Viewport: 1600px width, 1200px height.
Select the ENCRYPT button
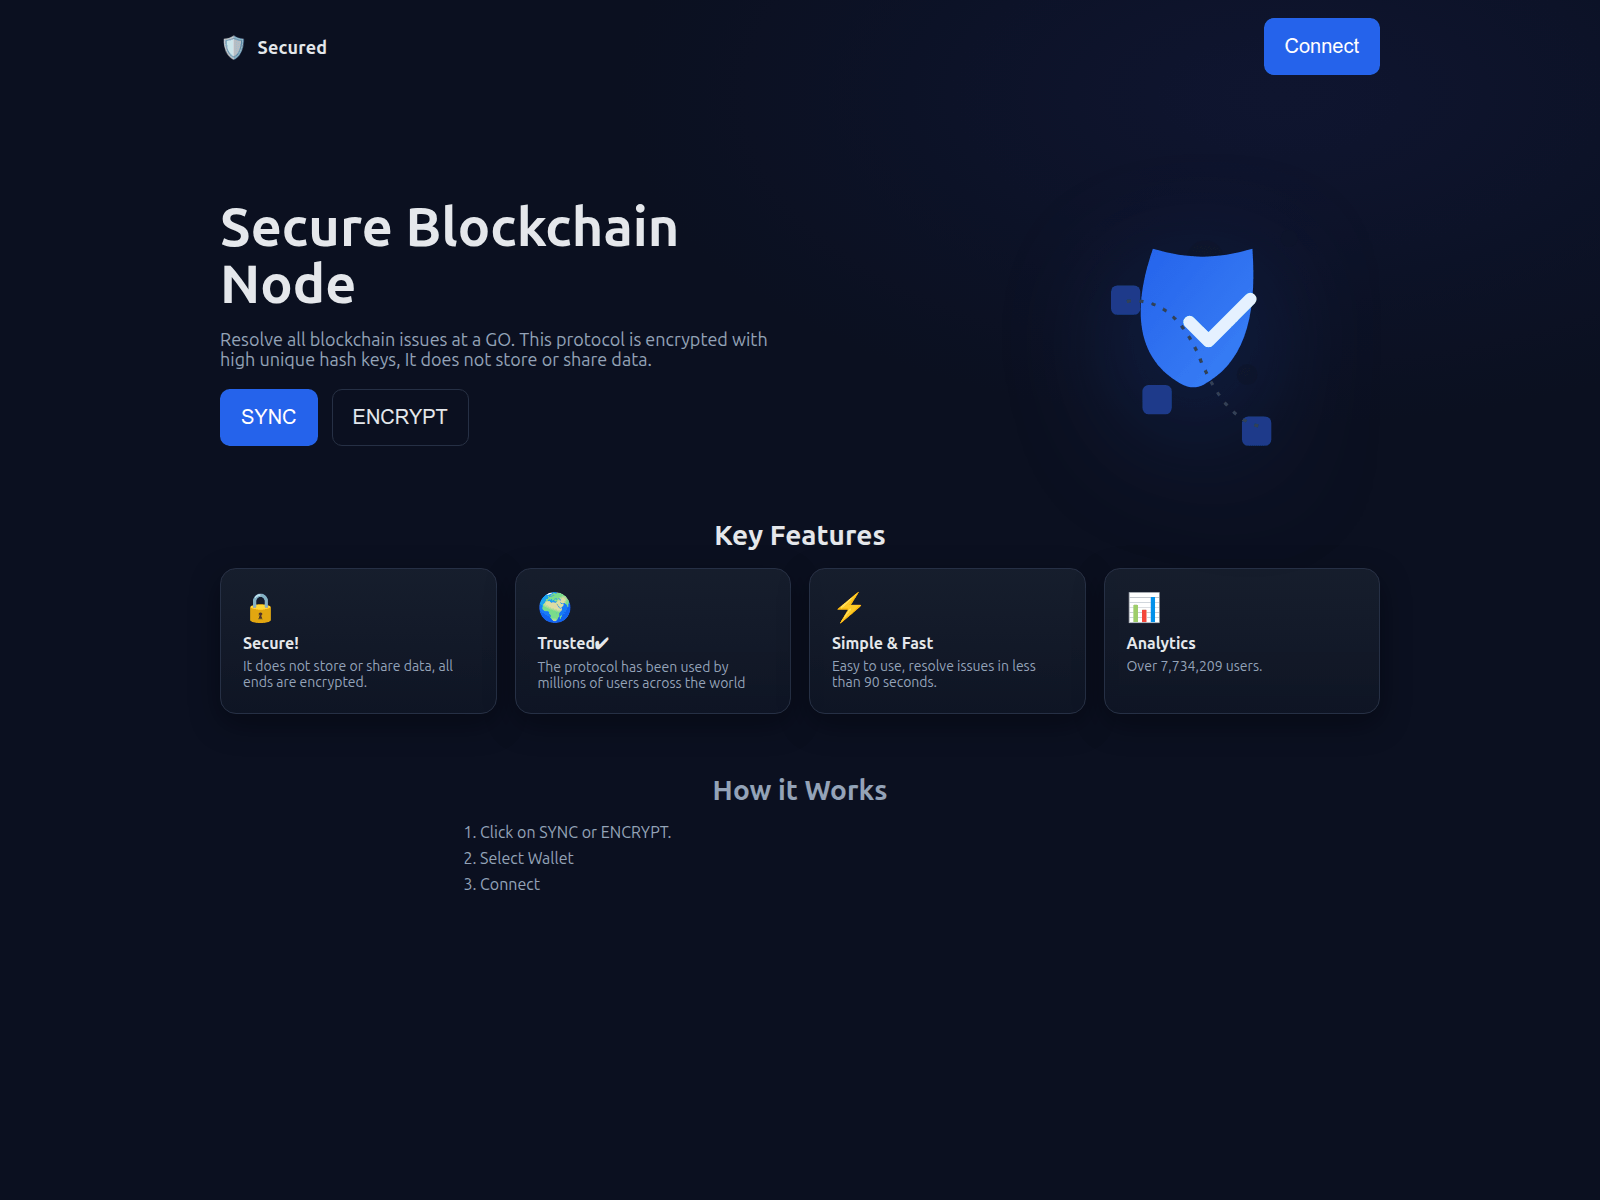[x=400, y=417]
